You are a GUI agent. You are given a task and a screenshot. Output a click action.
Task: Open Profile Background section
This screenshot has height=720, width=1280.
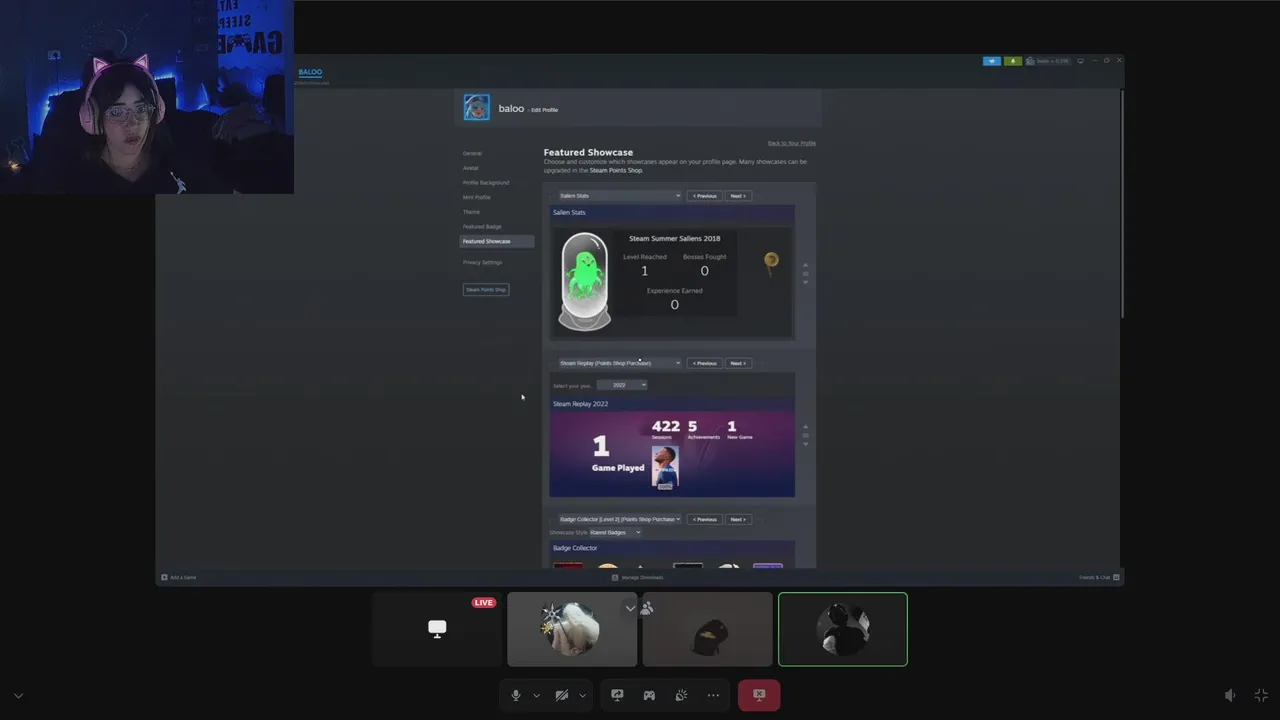[486, 183]
